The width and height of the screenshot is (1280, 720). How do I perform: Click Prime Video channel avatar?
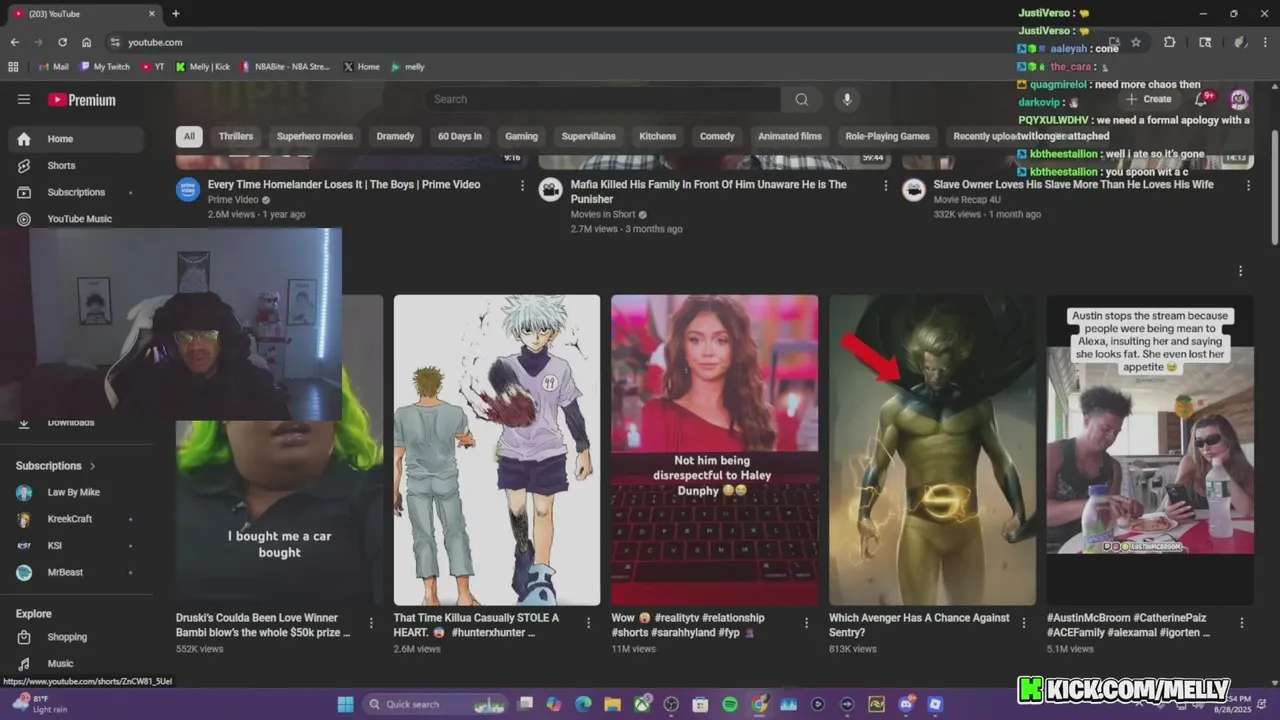pos(188,190)
